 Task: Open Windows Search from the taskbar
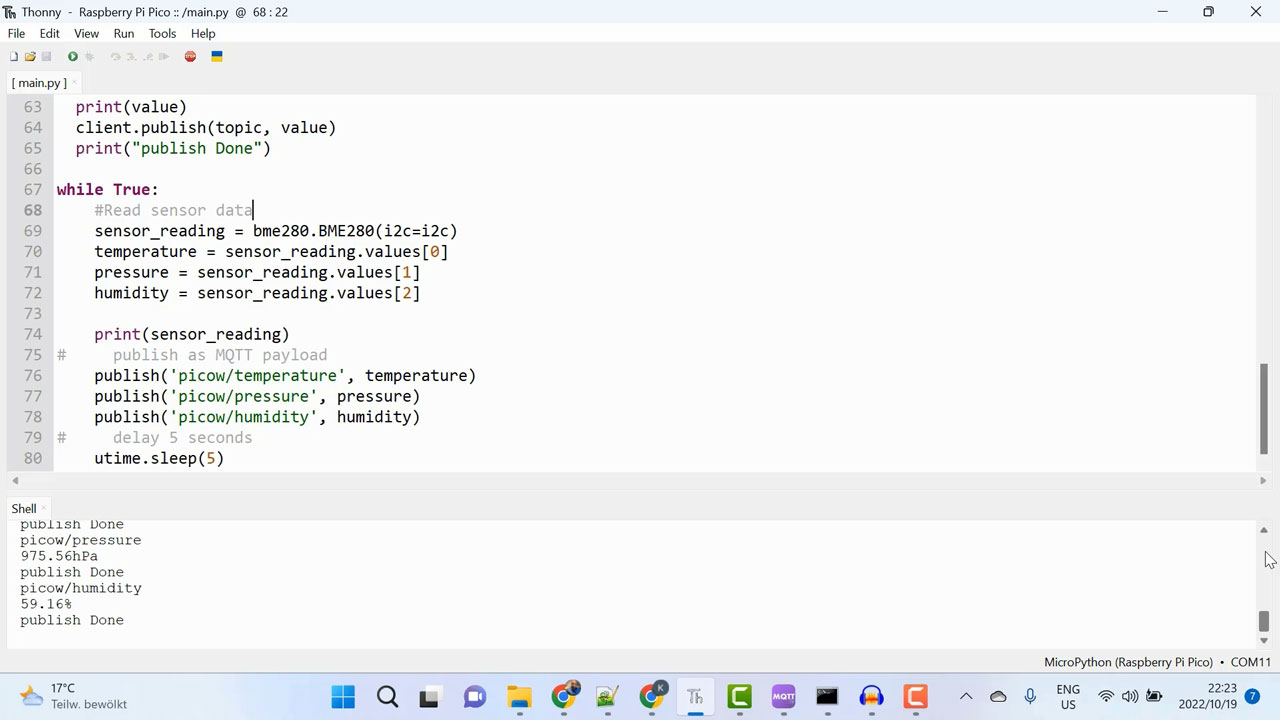(387, 696)
